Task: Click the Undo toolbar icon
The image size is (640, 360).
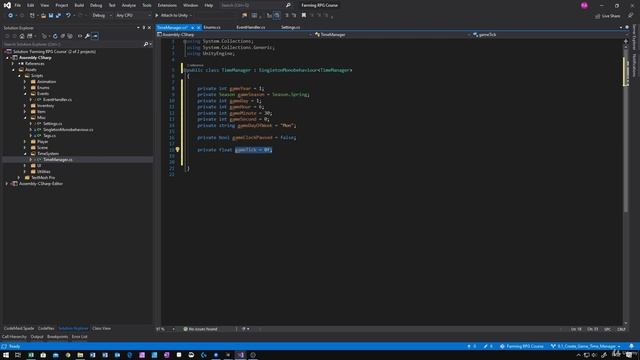Action: coord(68,16)
